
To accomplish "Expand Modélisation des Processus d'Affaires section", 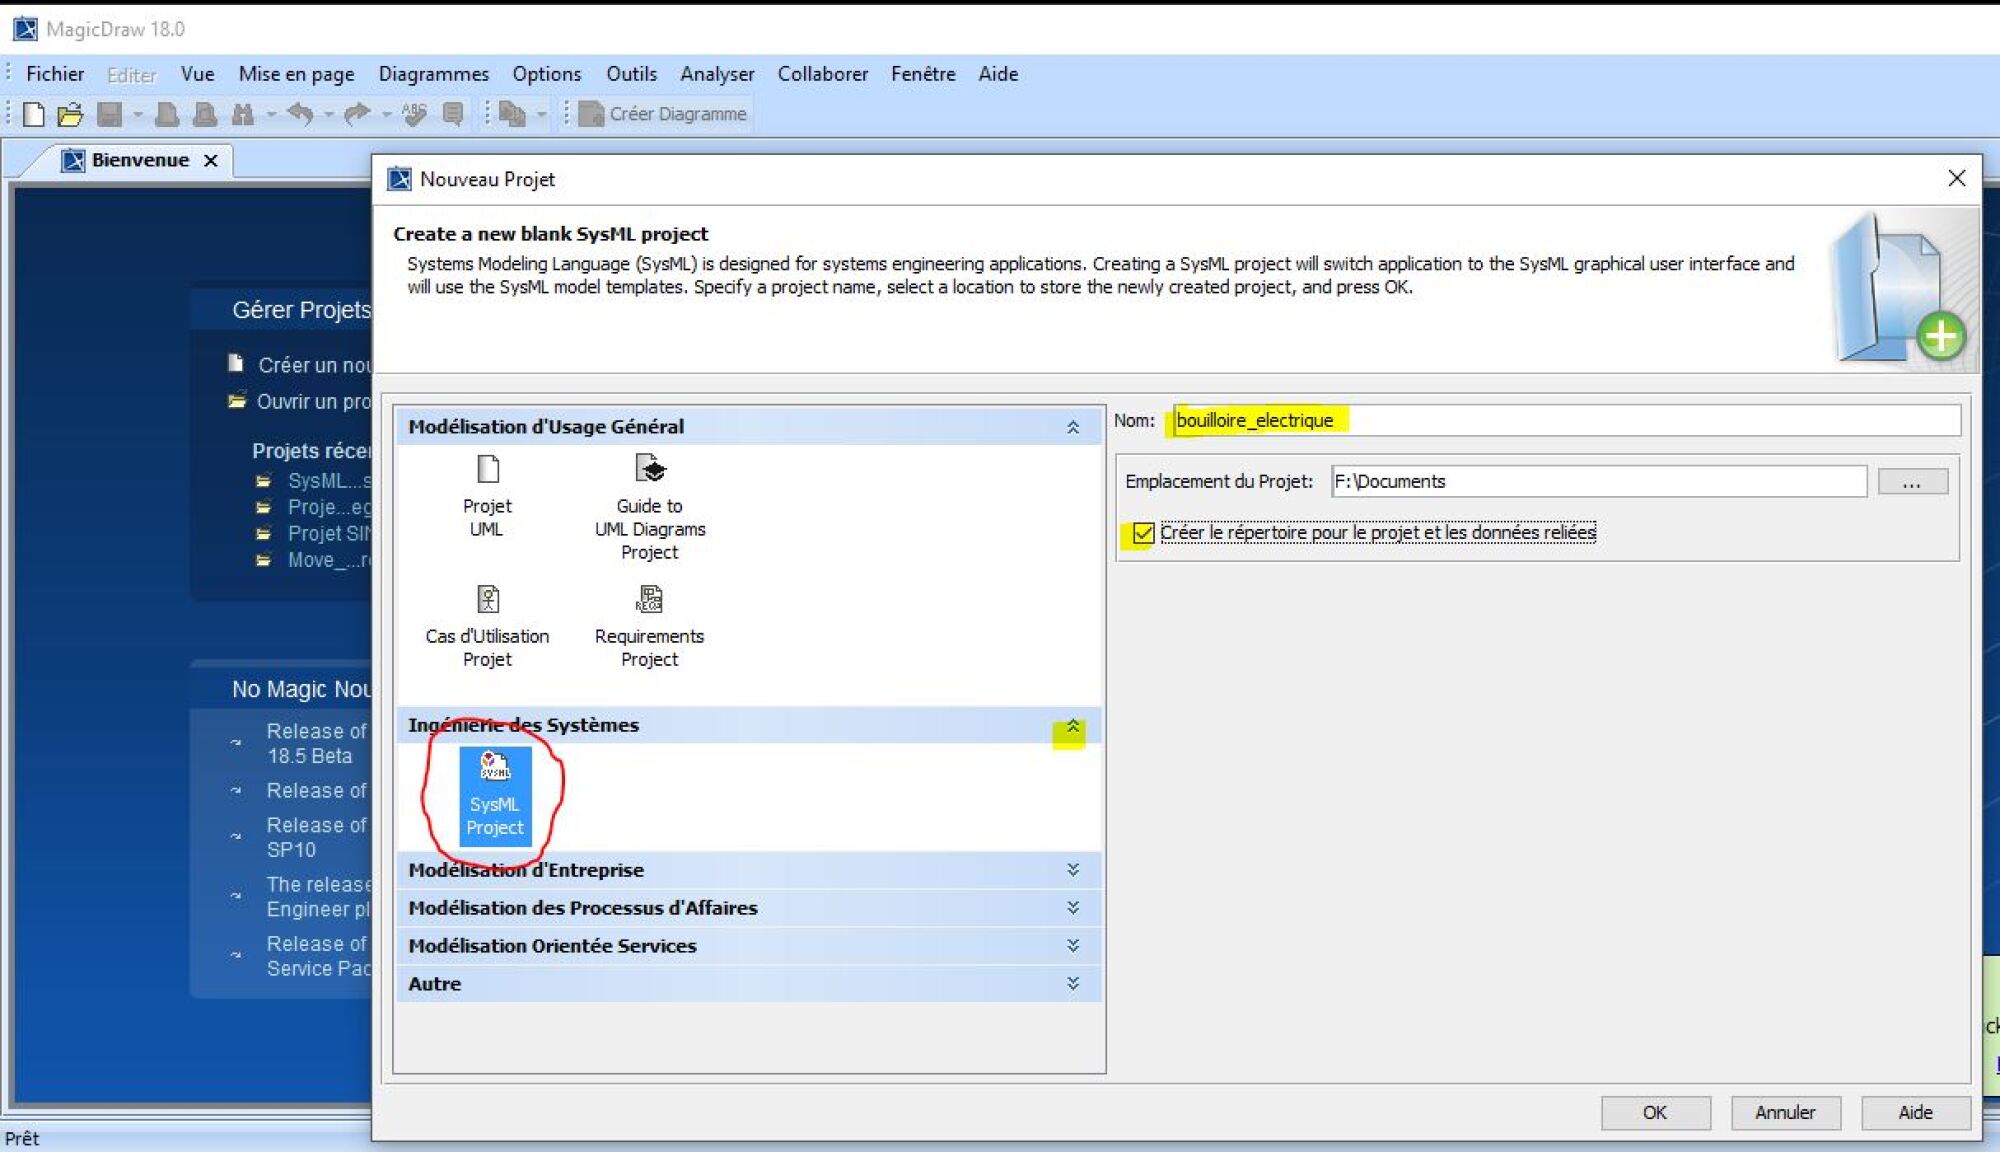I will coord(1073,908).
